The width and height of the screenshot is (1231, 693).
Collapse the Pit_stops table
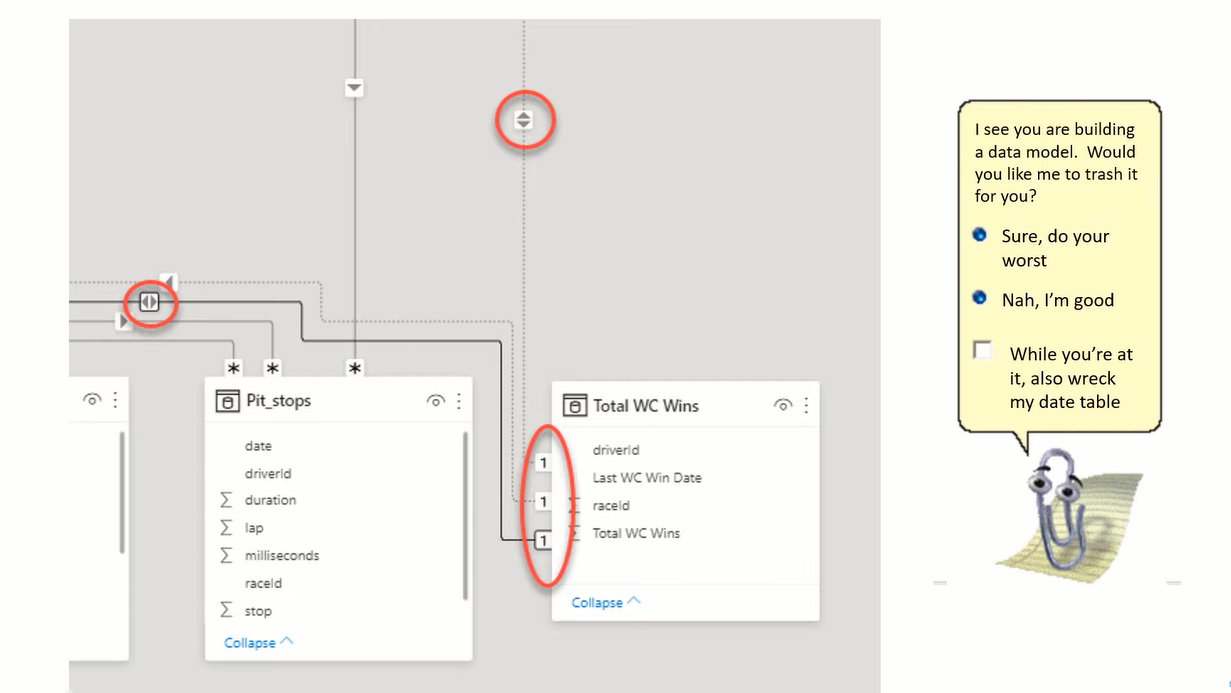click(x=259, y=642)
